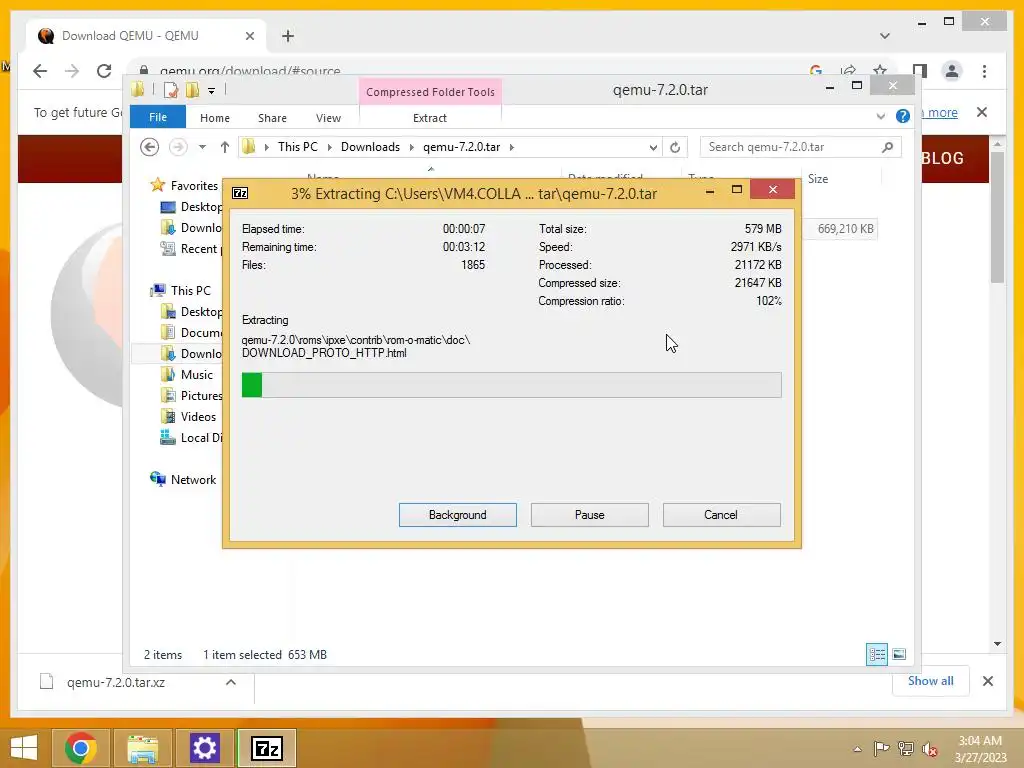
Task: Close the Chrome downloads bar
Action: (987, 681)
